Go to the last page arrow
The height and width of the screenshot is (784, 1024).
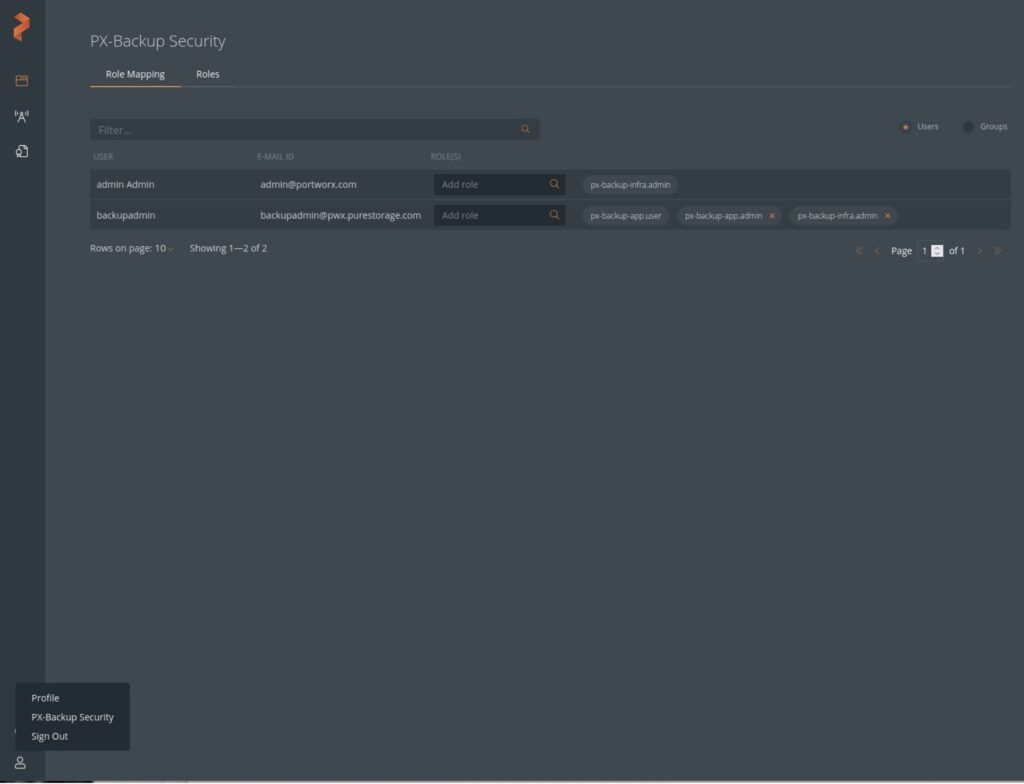tap(998, 251)
